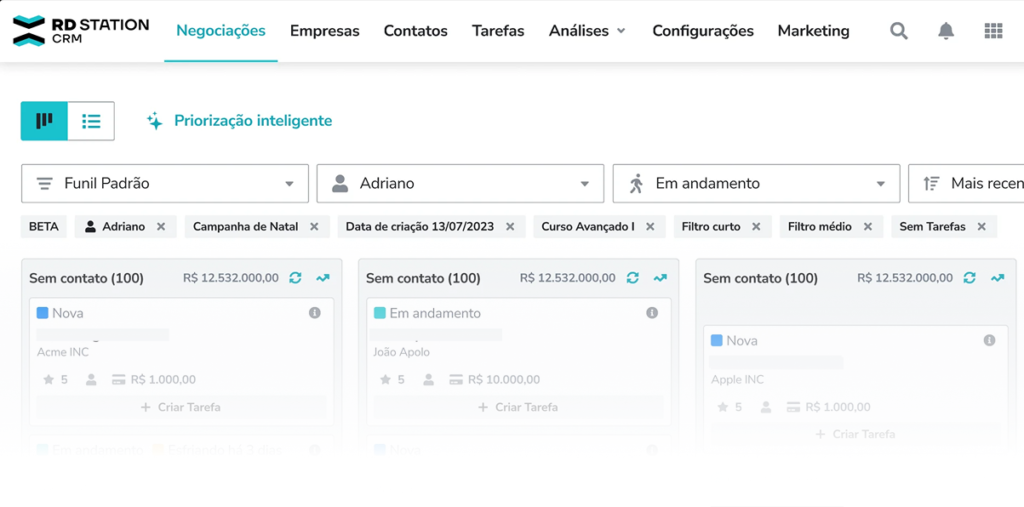This screenshot has width=1024, height=507.
Task: Click the notifications bell icon
Action: point(946,31)
